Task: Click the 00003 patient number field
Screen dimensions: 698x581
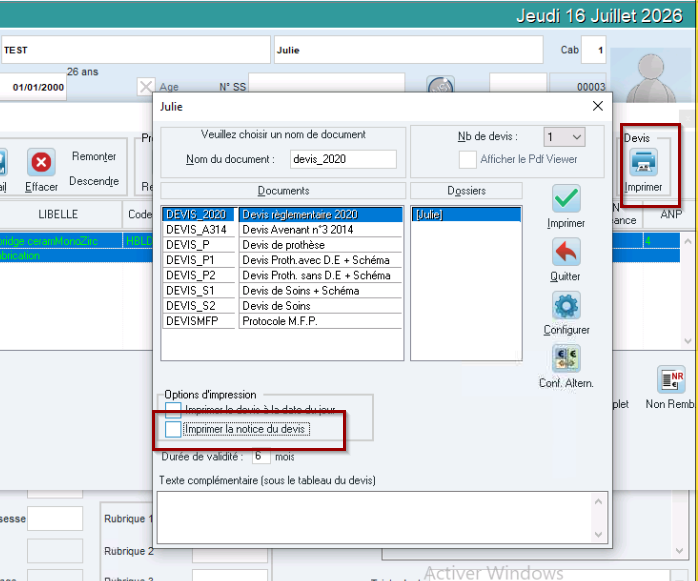Action: point(578,84)
